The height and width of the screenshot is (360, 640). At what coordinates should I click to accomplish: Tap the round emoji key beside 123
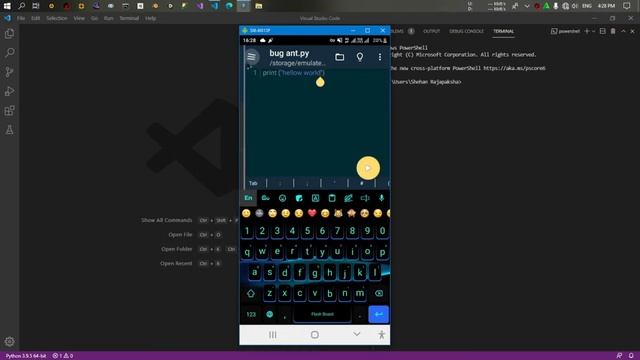point(269,314)
